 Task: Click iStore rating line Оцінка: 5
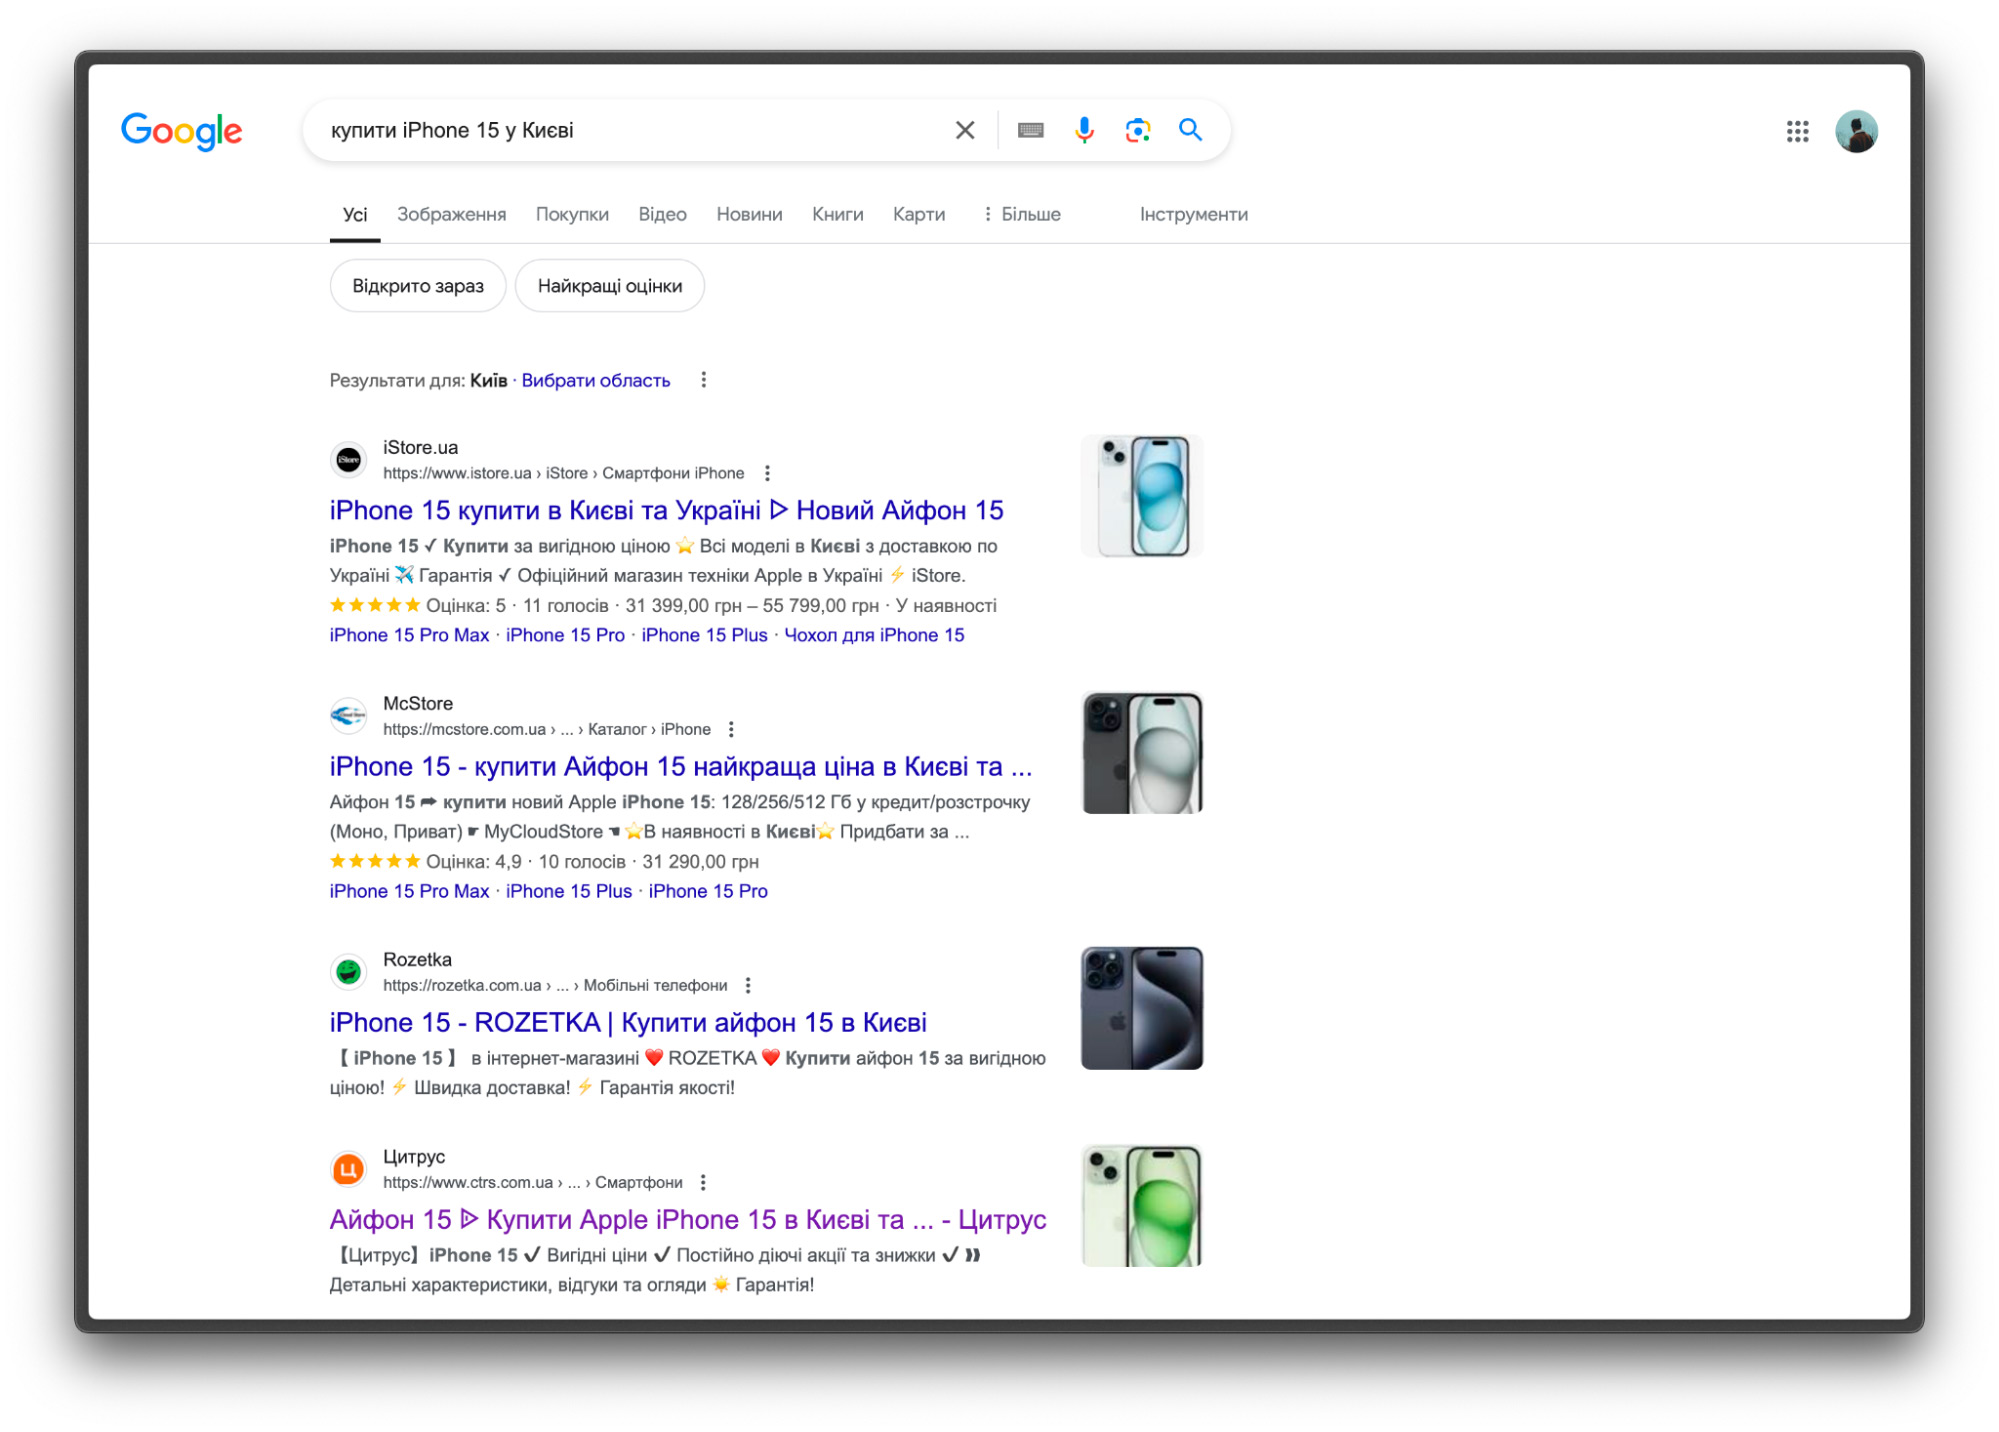coord(663,605)
